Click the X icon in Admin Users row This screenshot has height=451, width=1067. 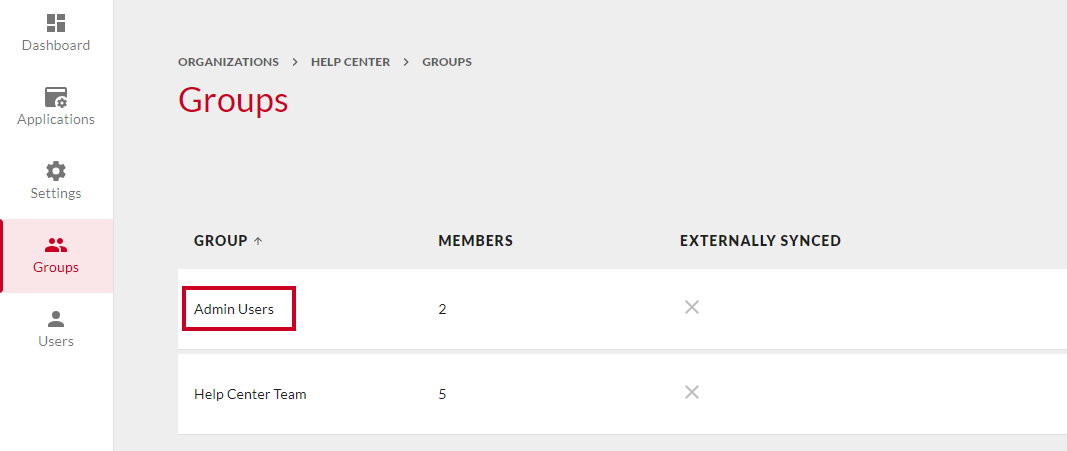(691, 307)
